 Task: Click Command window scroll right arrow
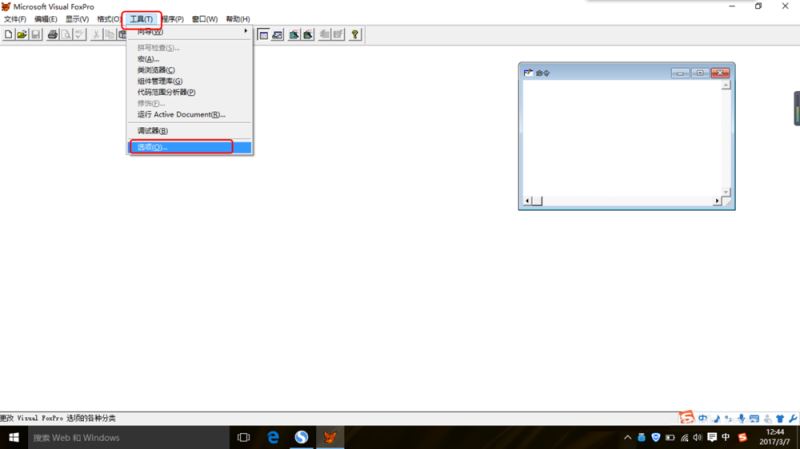[717, 201]
